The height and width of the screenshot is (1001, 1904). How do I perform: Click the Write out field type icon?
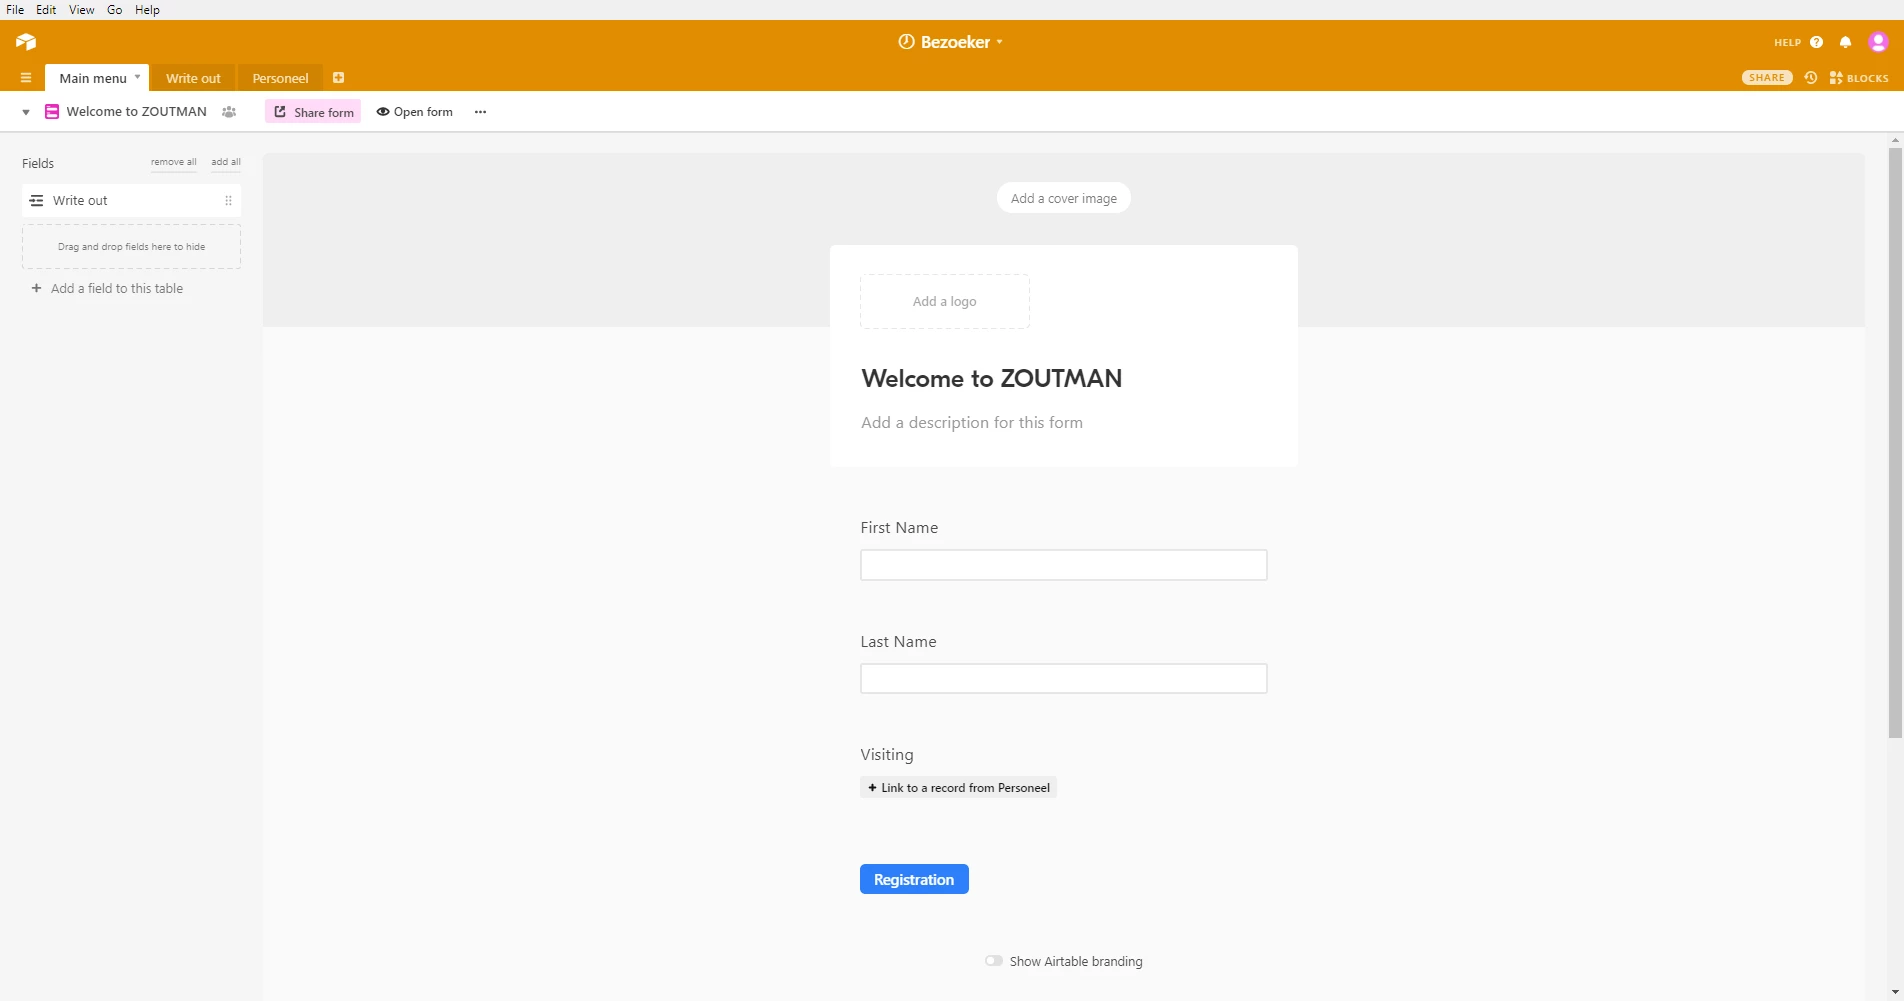click(x=36, y=201)
